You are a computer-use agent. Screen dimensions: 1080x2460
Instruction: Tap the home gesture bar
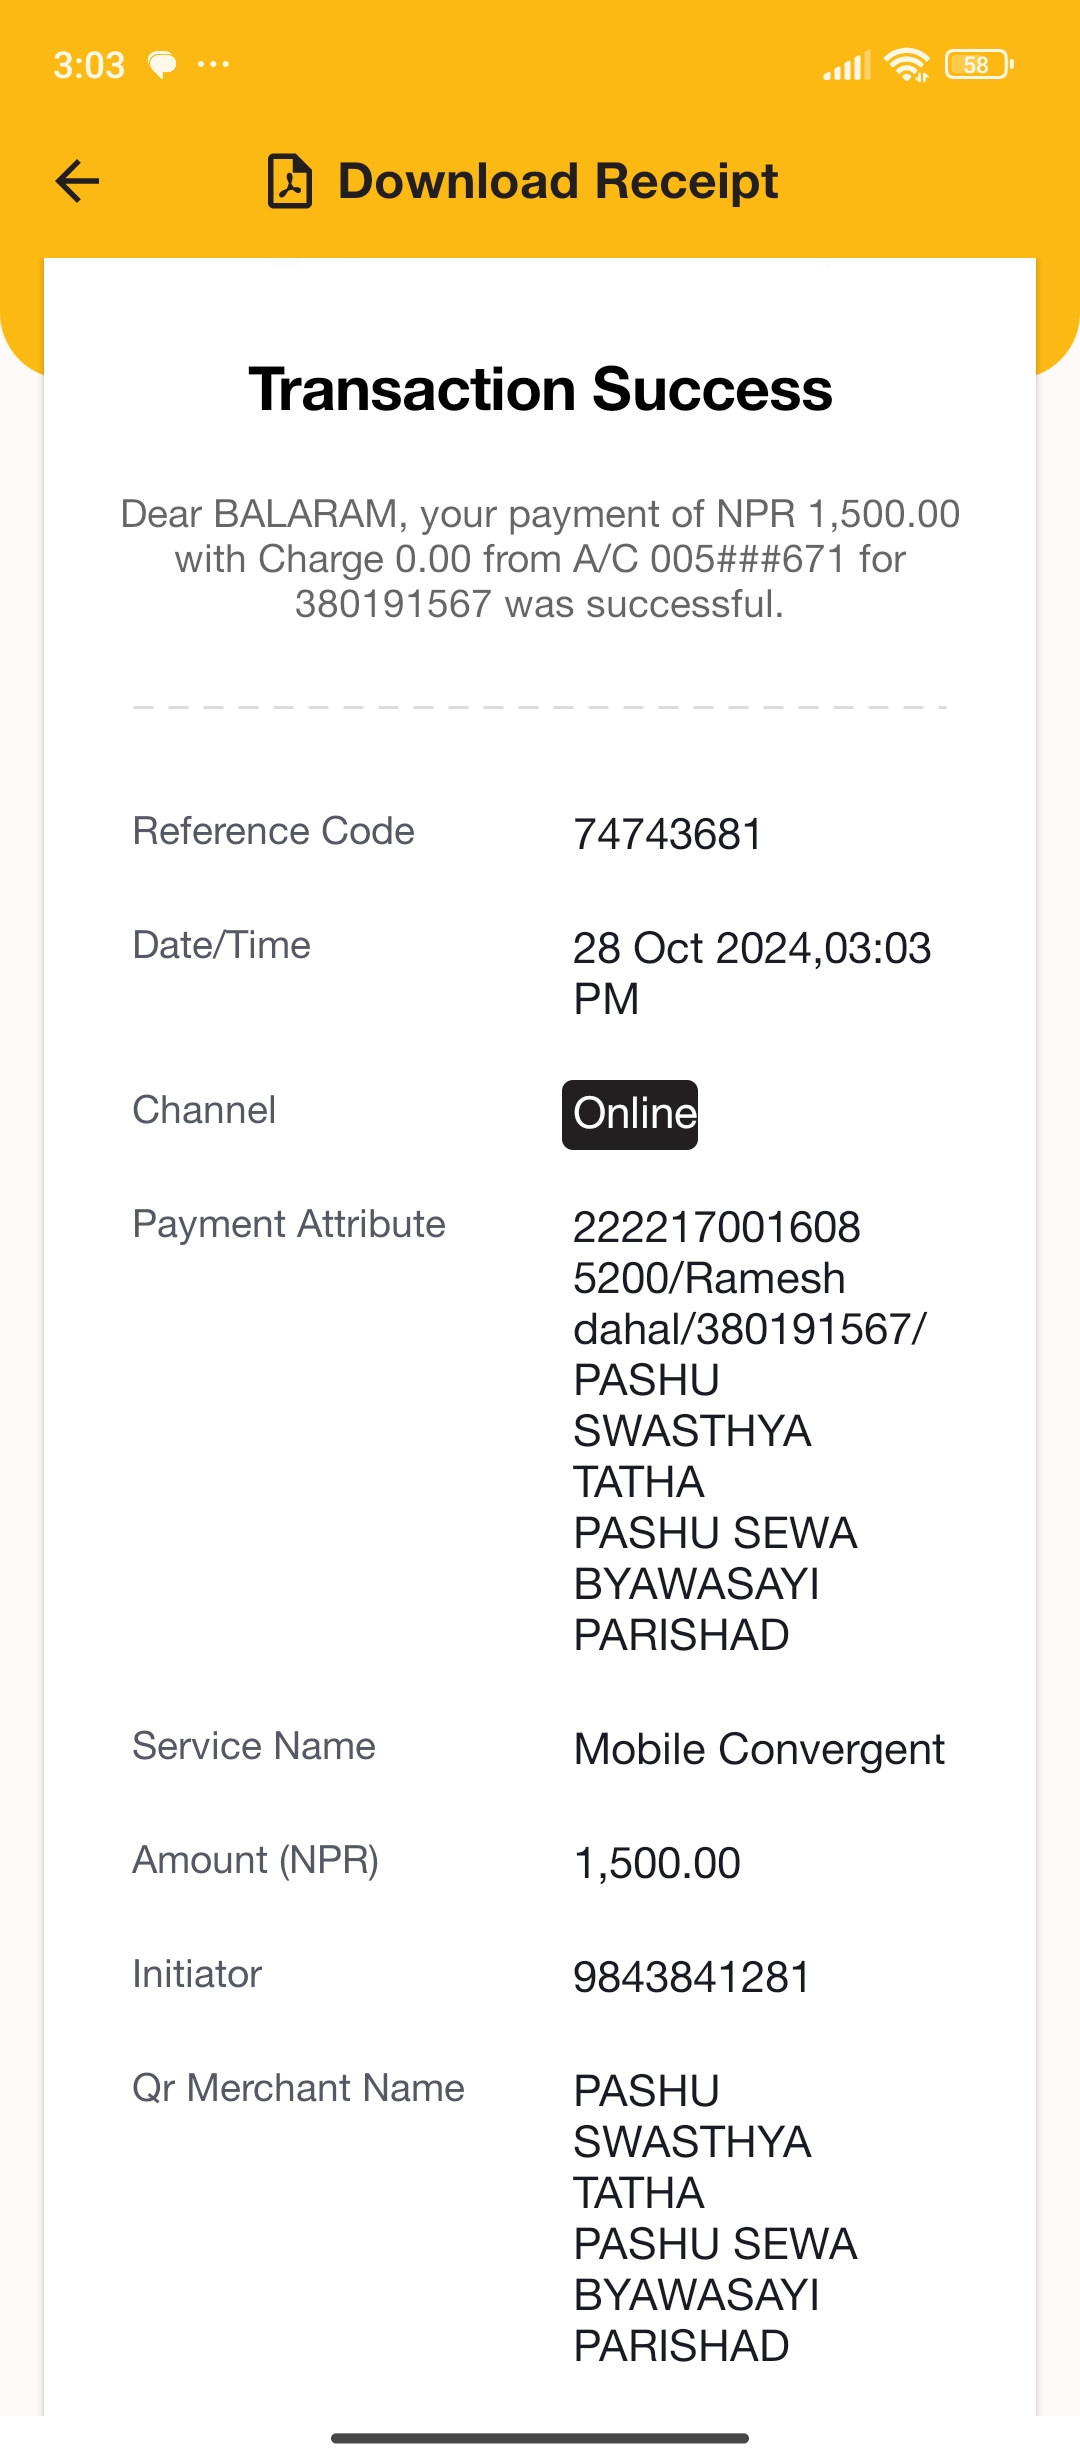[540, 2438]
